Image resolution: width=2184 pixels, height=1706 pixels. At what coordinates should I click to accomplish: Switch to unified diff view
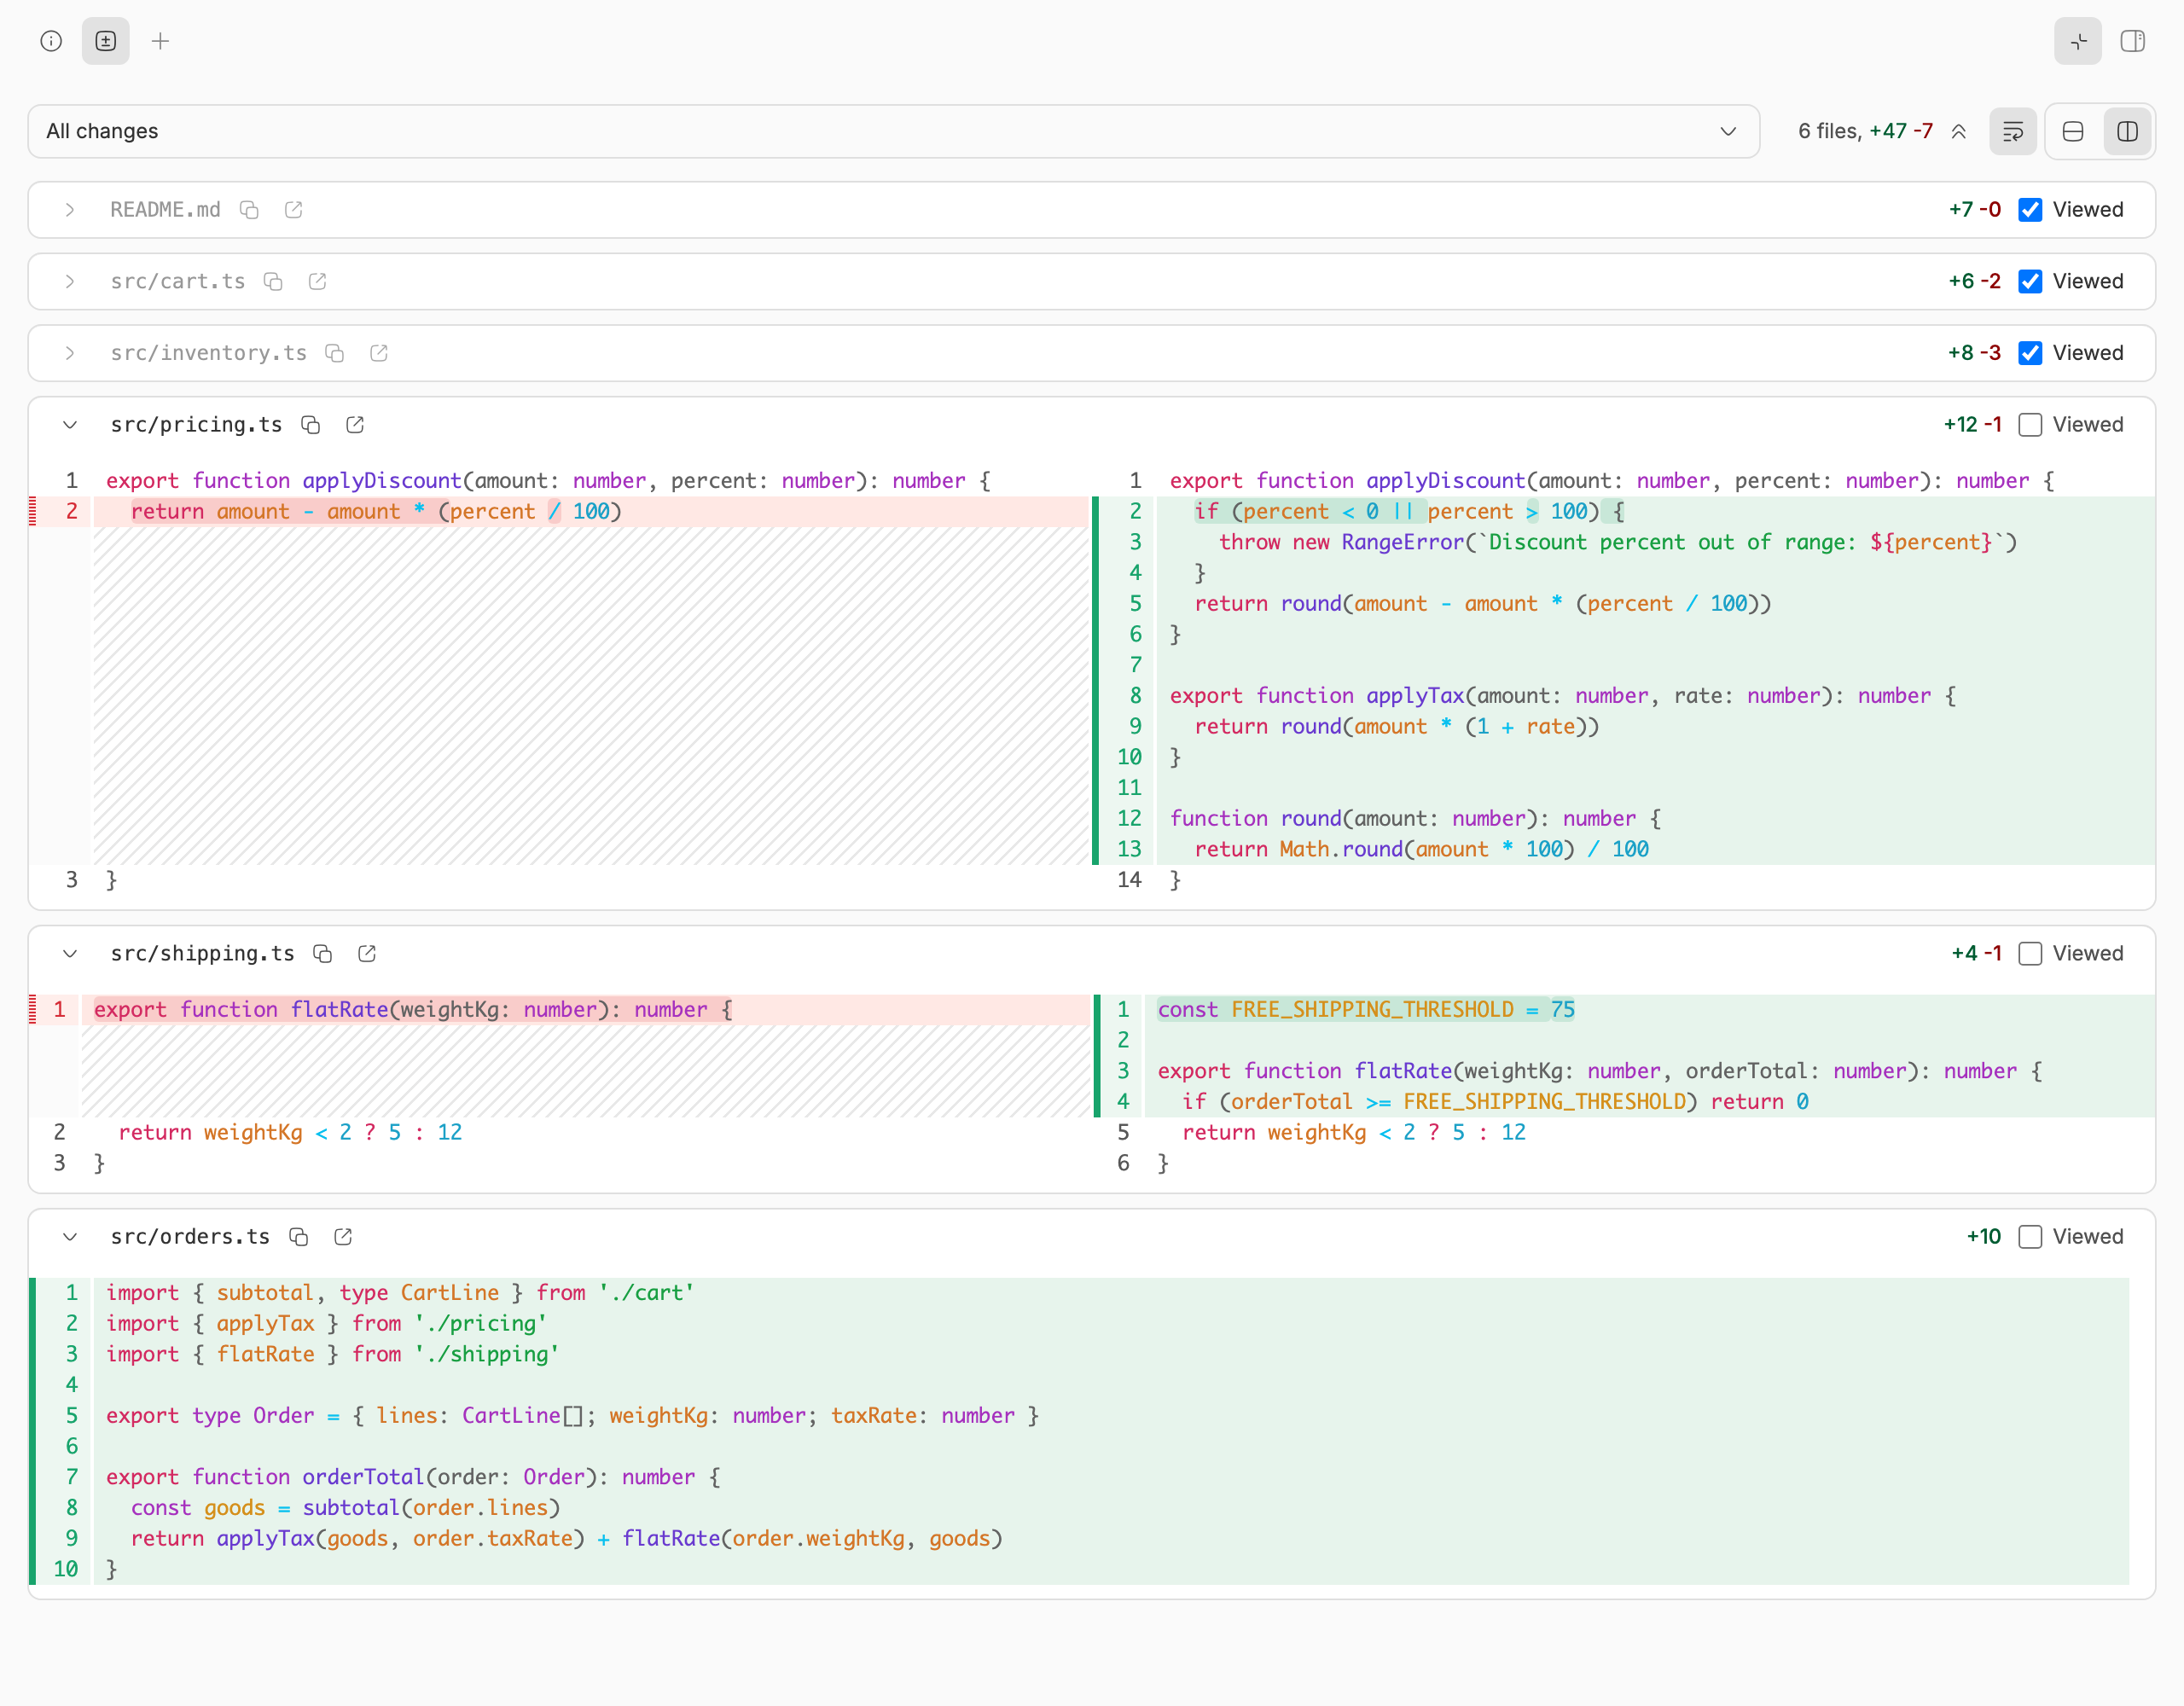pos(2073,132)
